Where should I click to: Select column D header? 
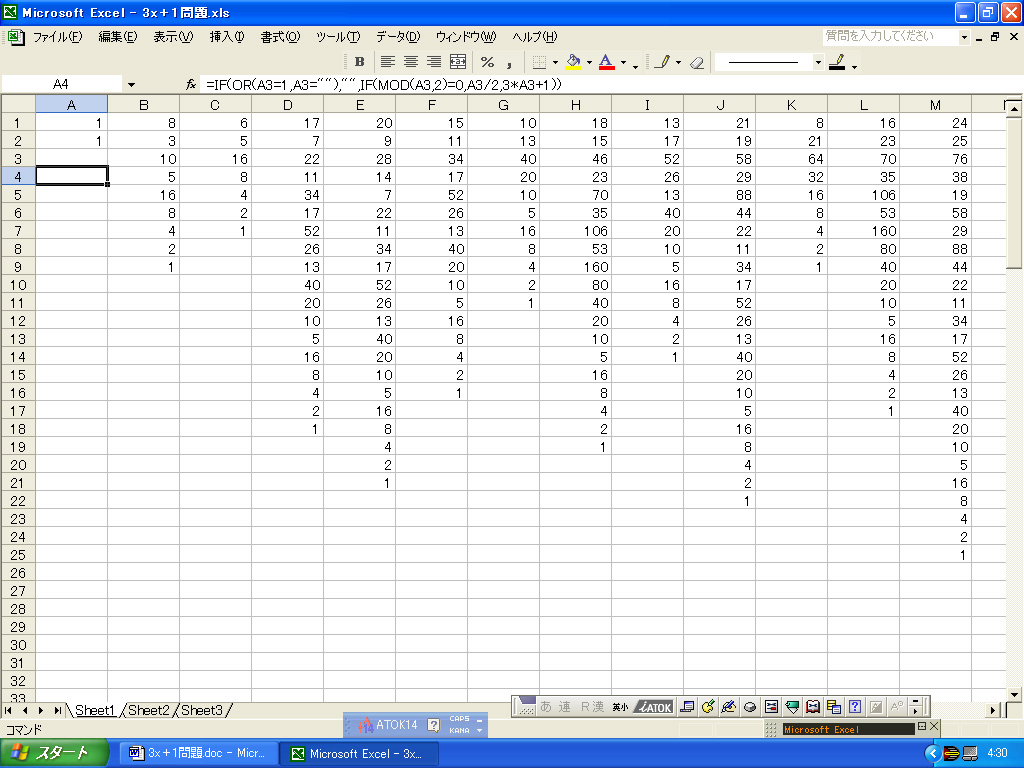(x=288, y=104)
